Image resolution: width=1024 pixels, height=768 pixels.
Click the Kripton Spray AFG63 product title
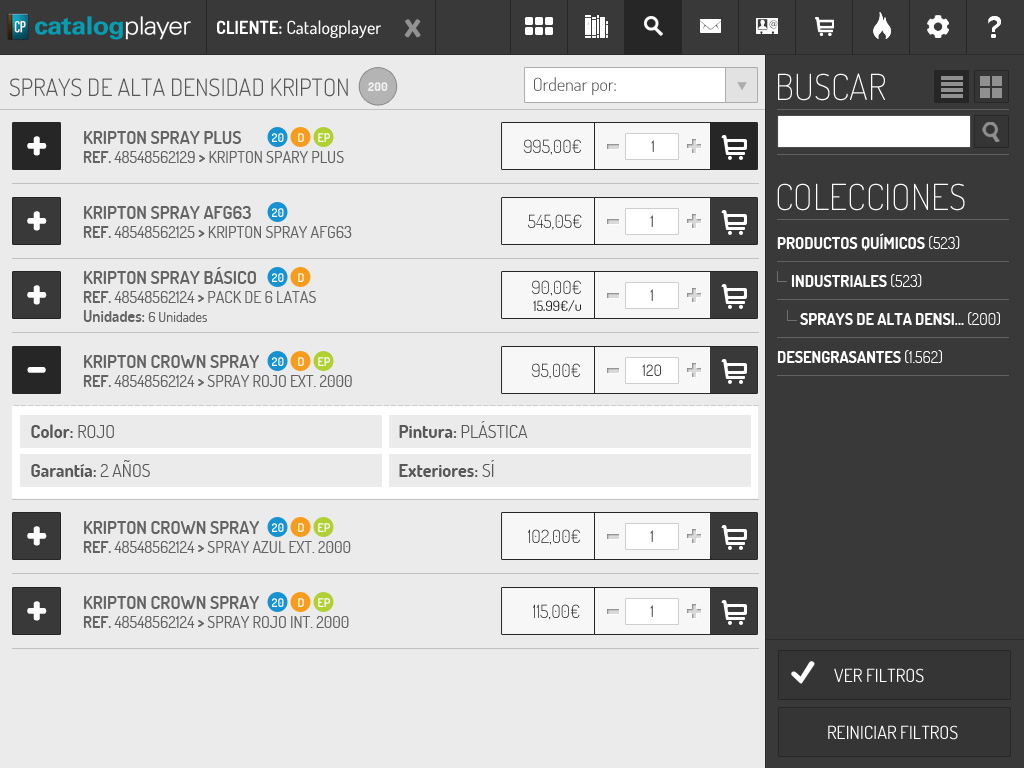(x=167, y=213)
